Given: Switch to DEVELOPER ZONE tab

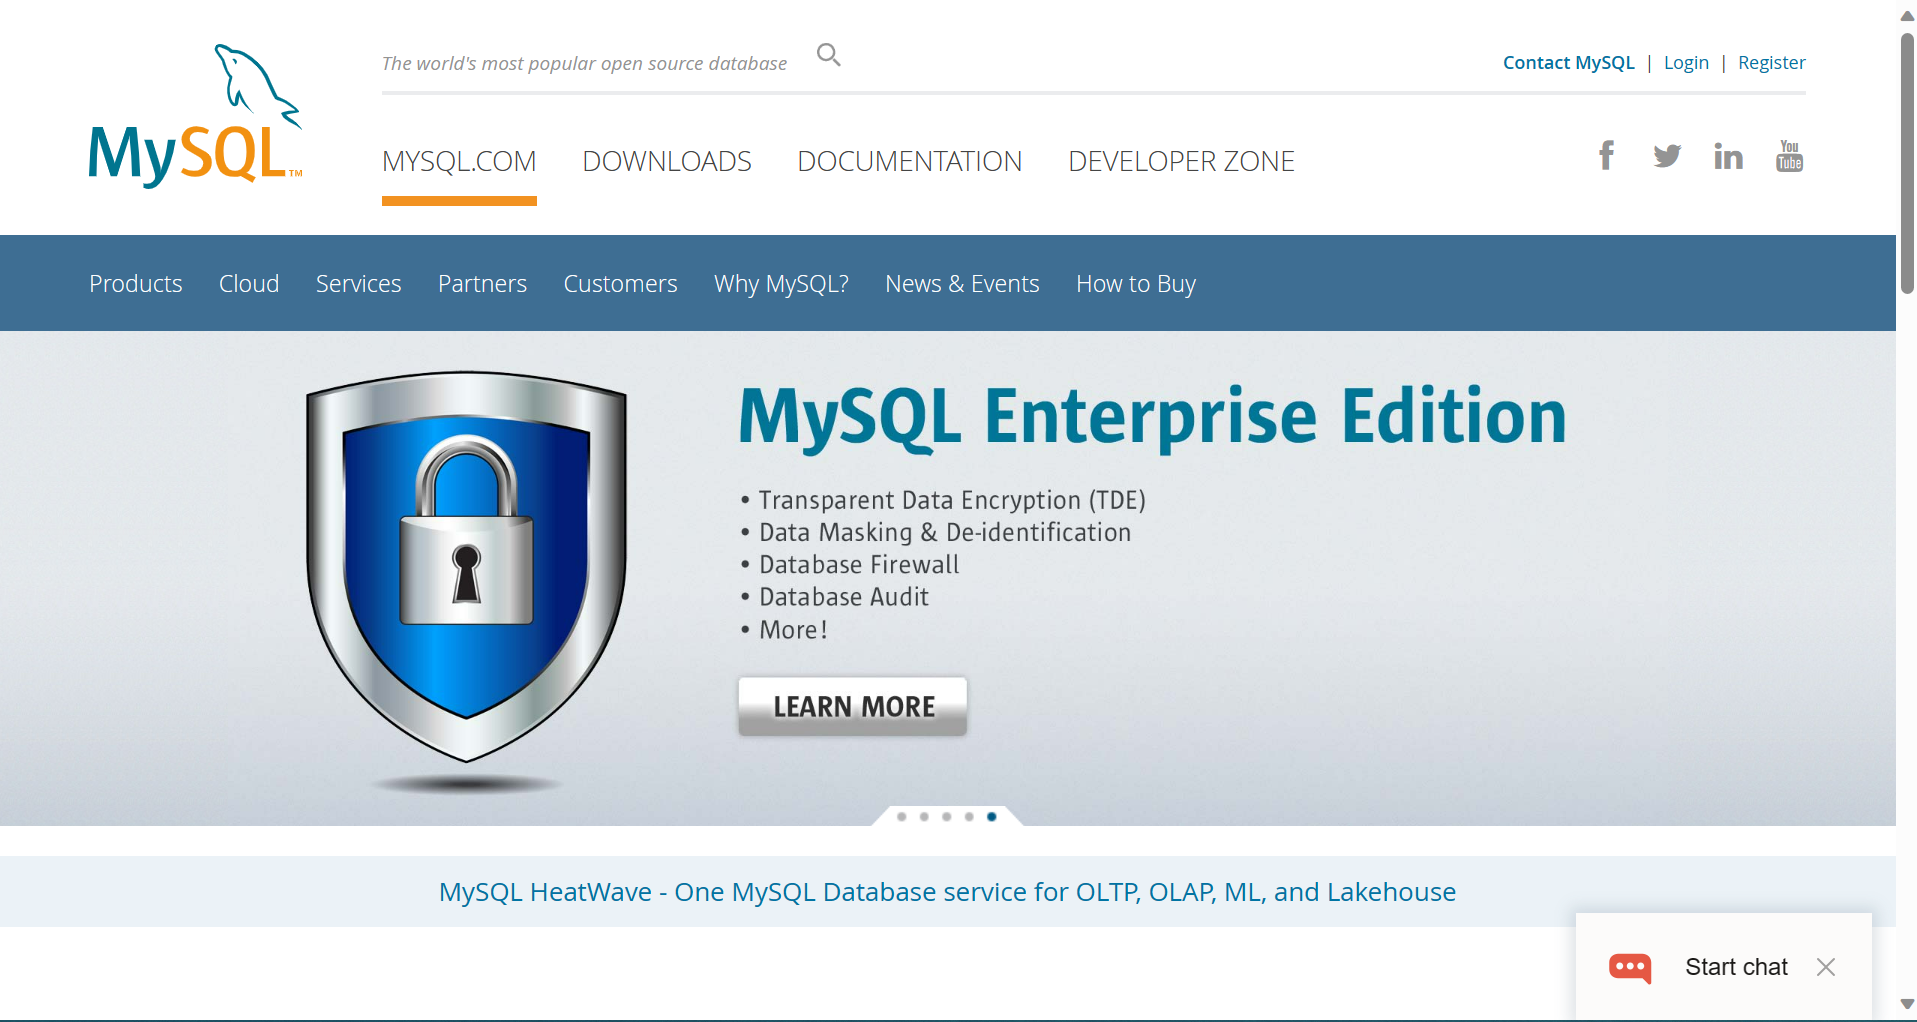Looking at the screenshot, I should (x=1181, y=161).
